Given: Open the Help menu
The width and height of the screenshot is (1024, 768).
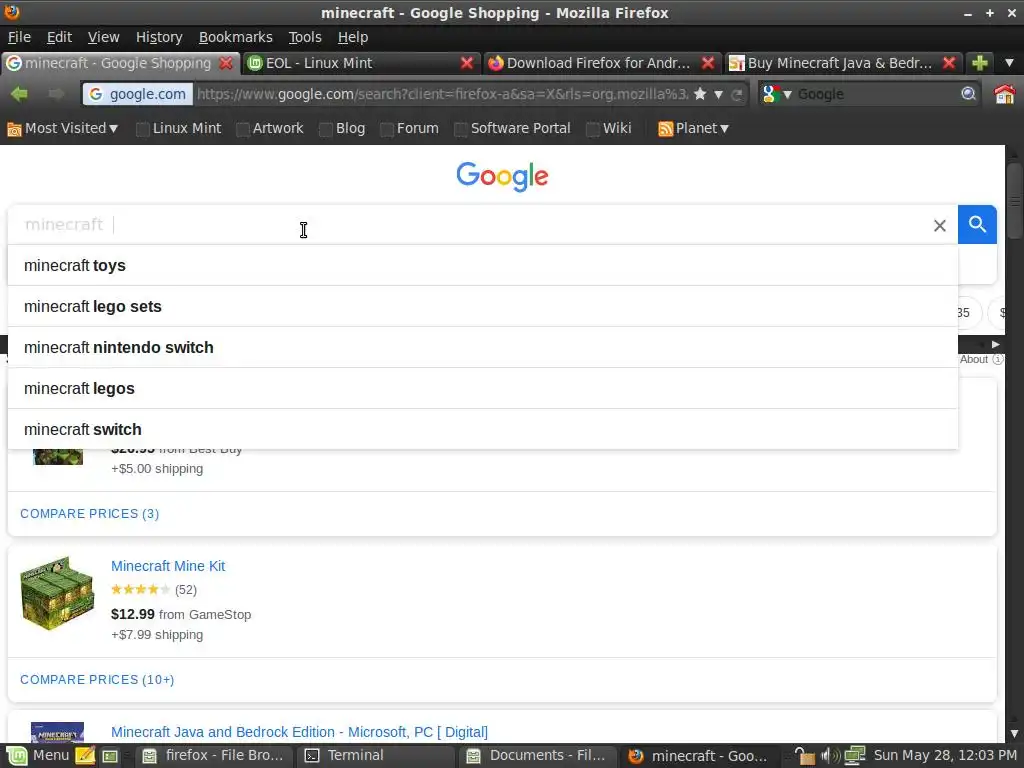Looking at the screenshot, I should 353,37.
